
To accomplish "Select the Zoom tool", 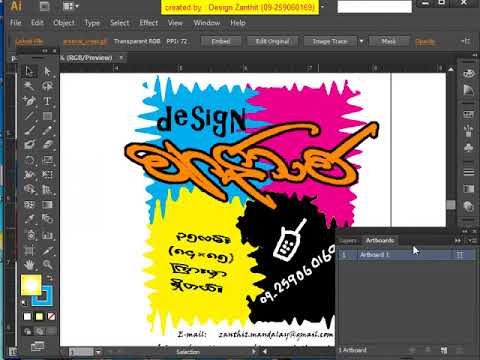I will pos(47,265).
